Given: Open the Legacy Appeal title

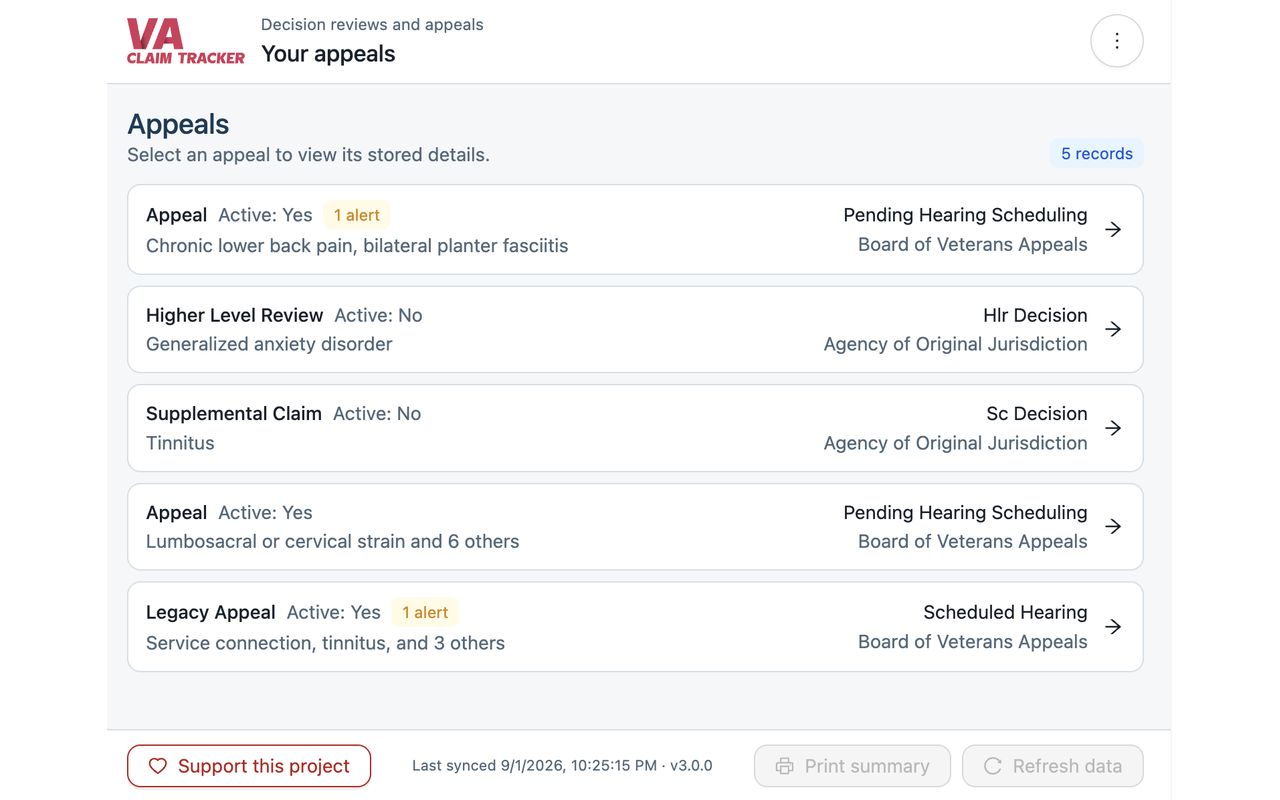Looking at the screenshot, I should [211, 612].
